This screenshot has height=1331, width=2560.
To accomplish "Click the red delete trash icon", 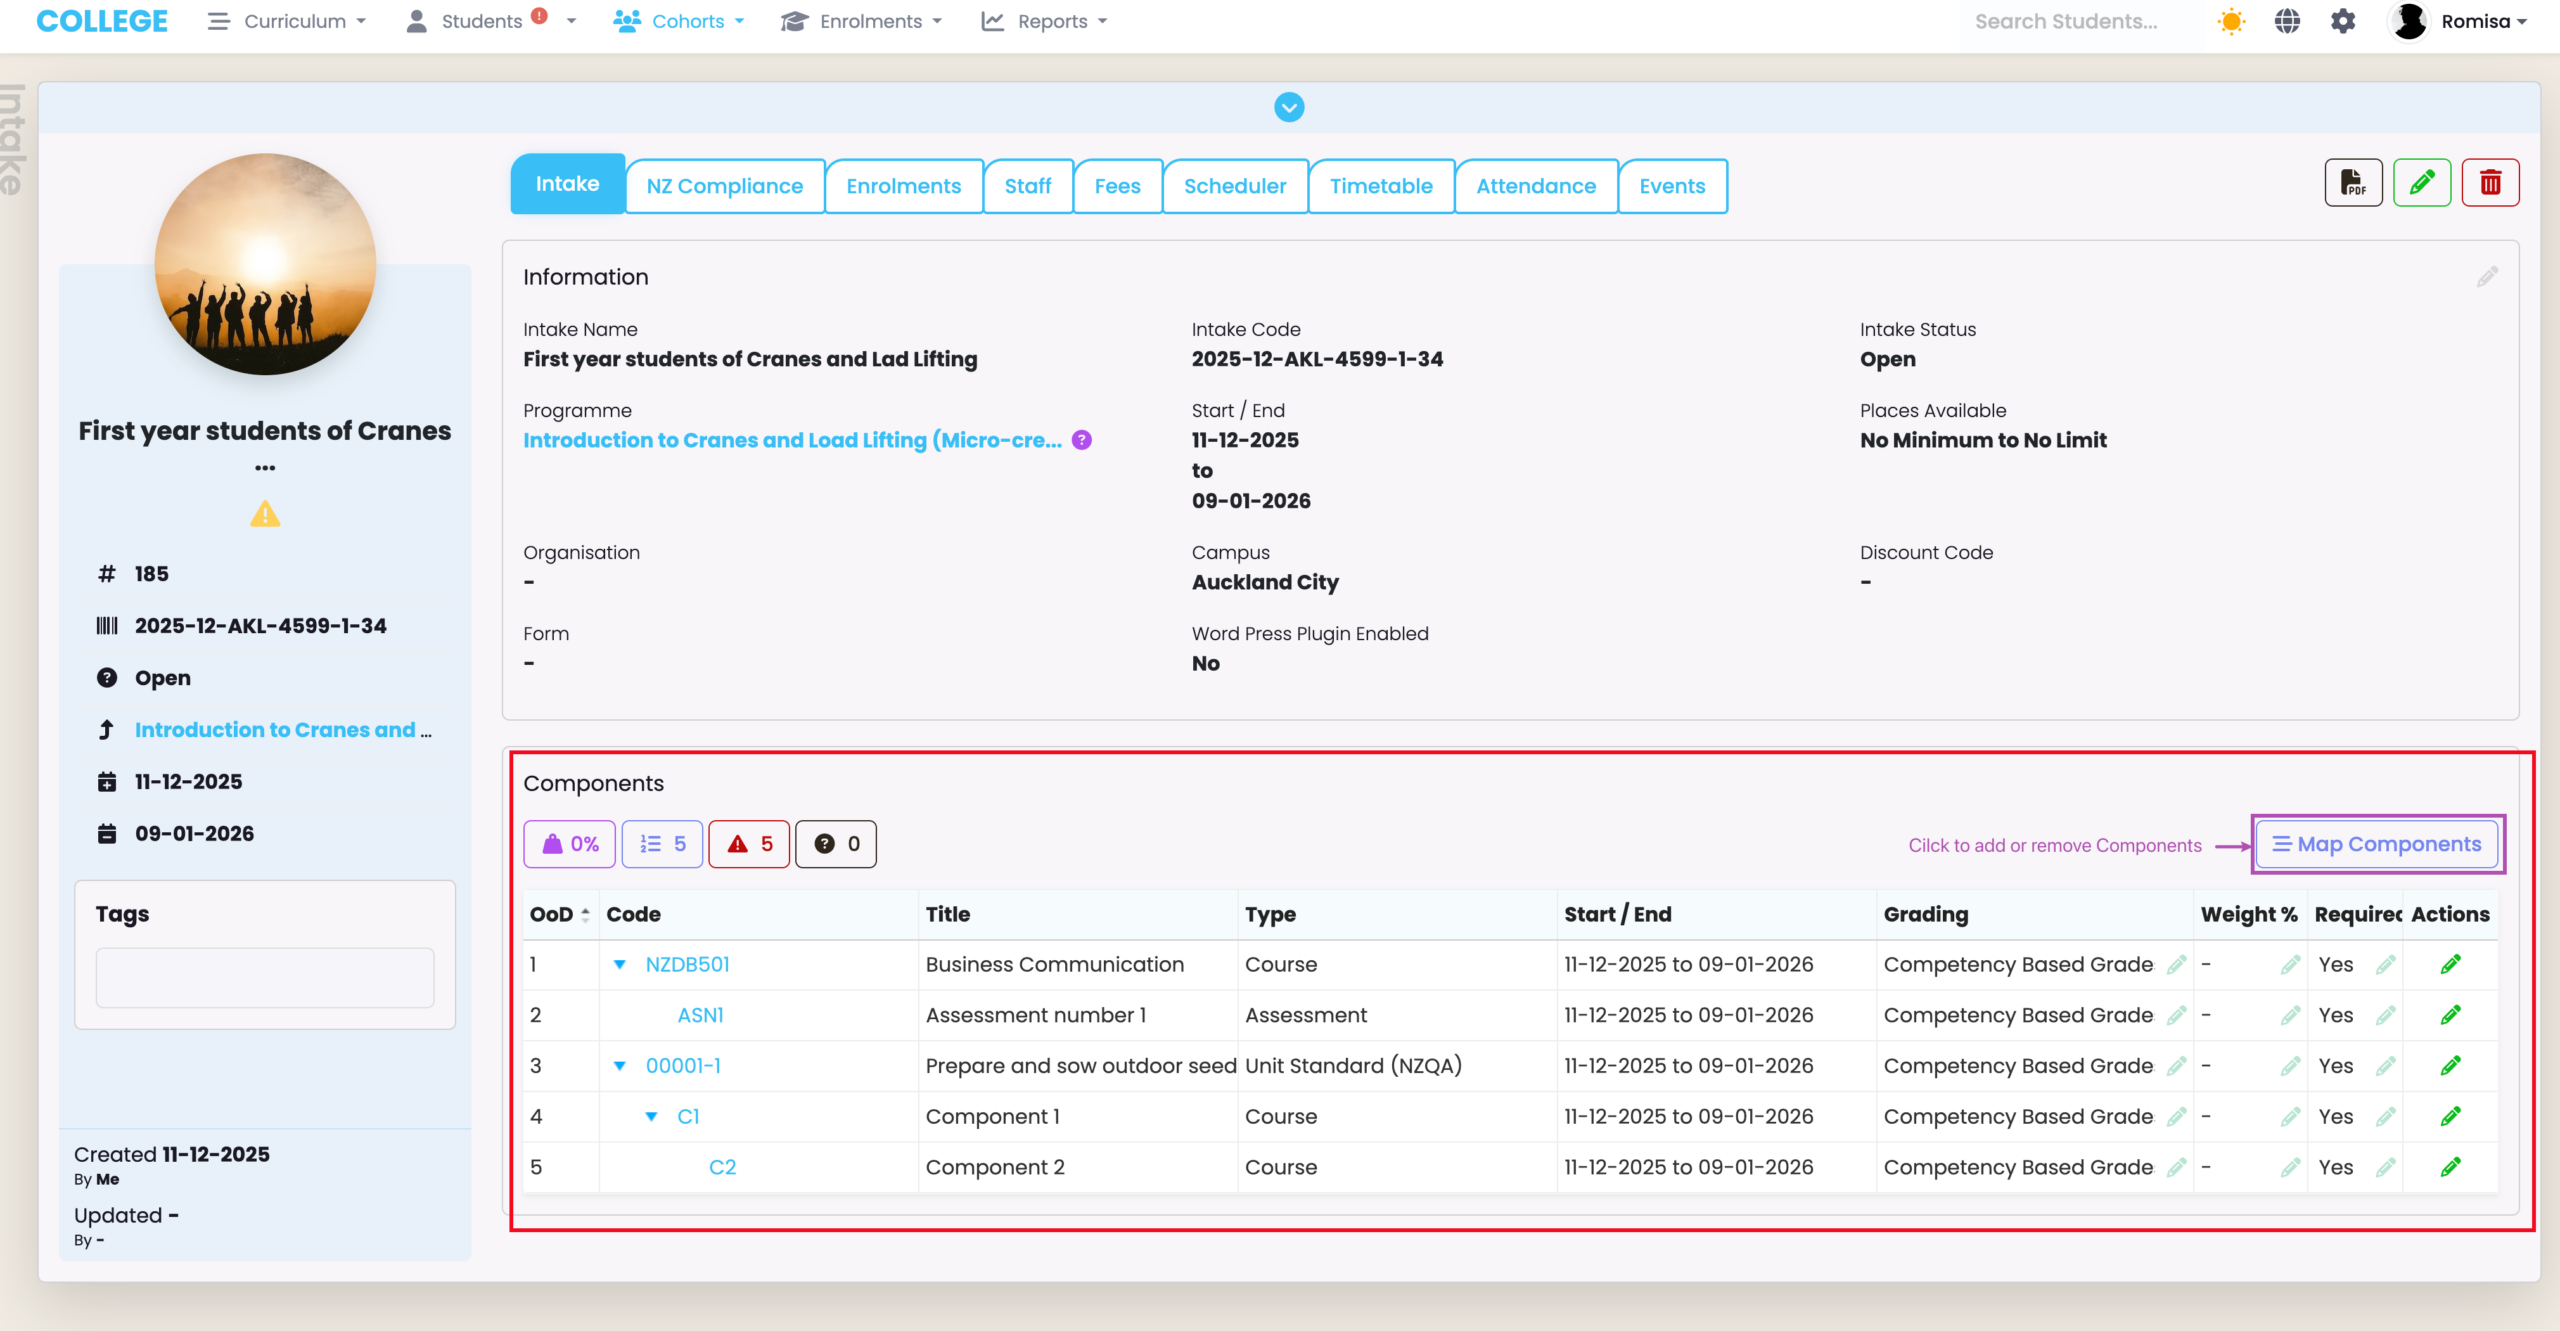I will 2490,183.
